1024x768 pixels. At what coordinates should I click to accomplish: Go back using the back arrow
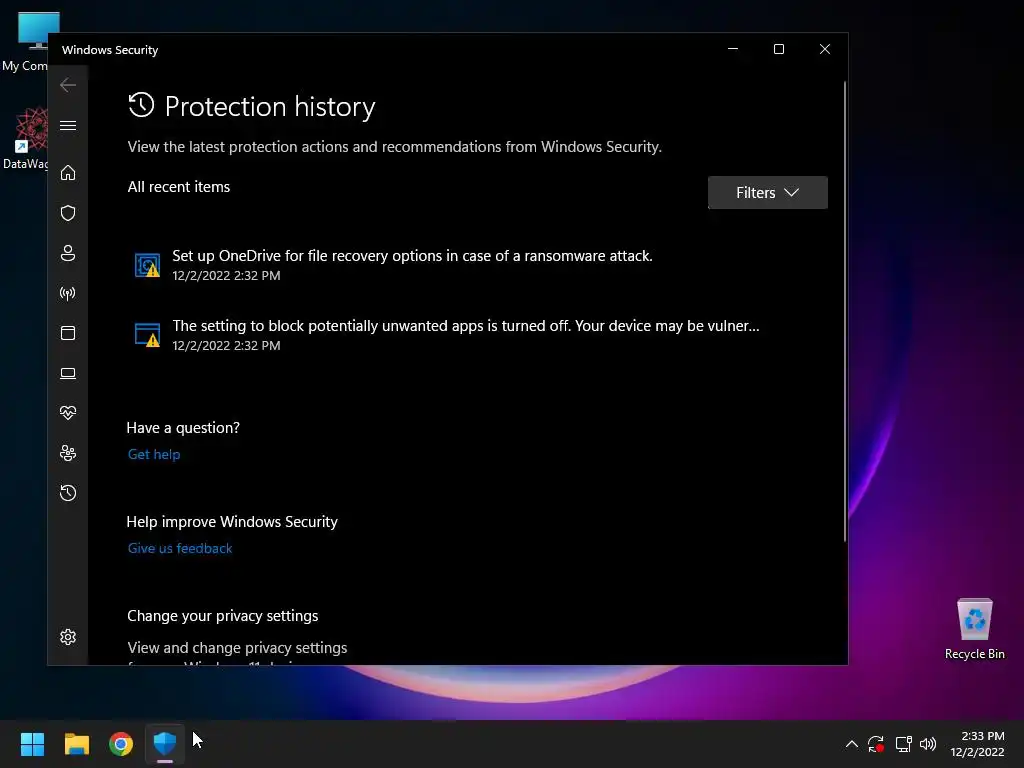[x=68, y=85]
